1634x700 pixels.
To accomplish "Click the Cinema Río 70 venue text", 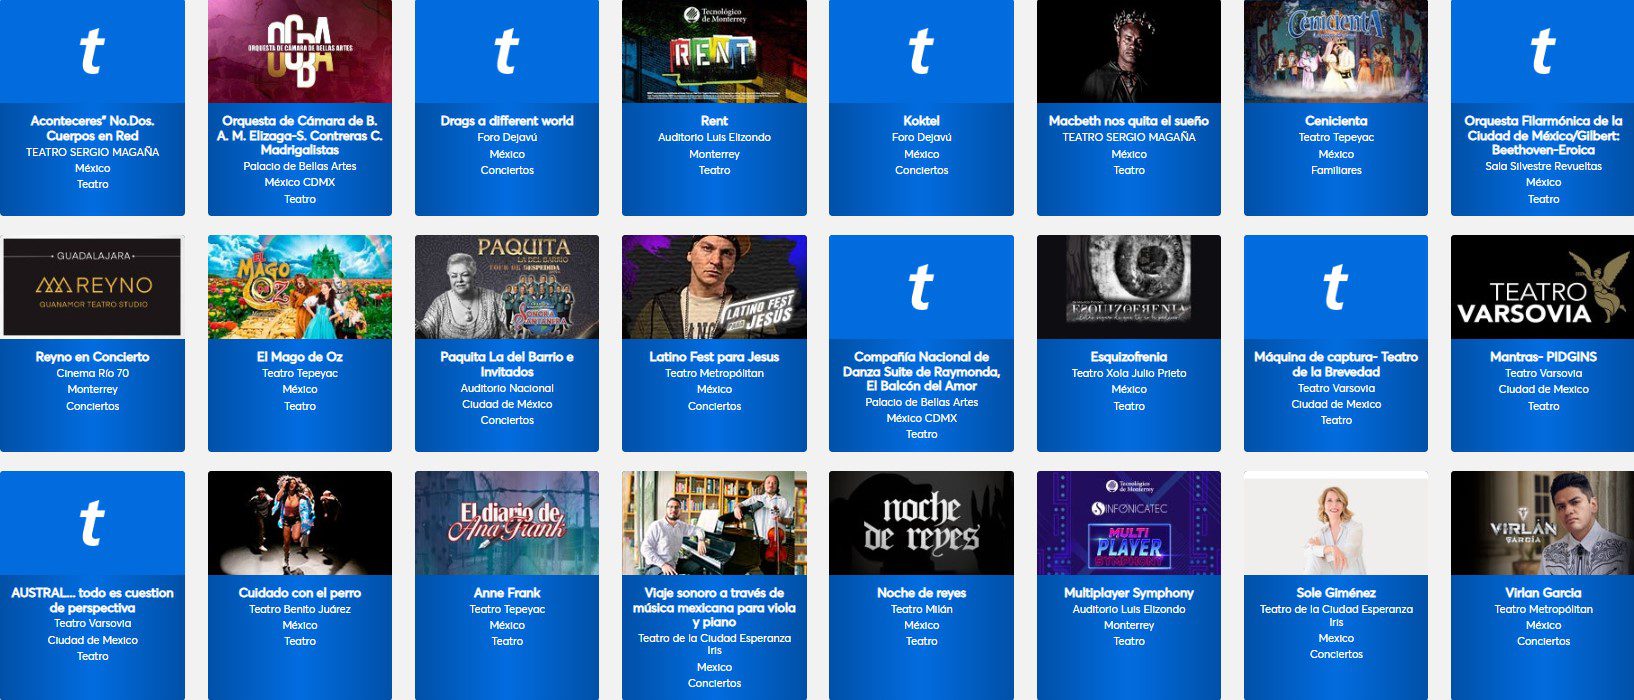I will (92, 373).
